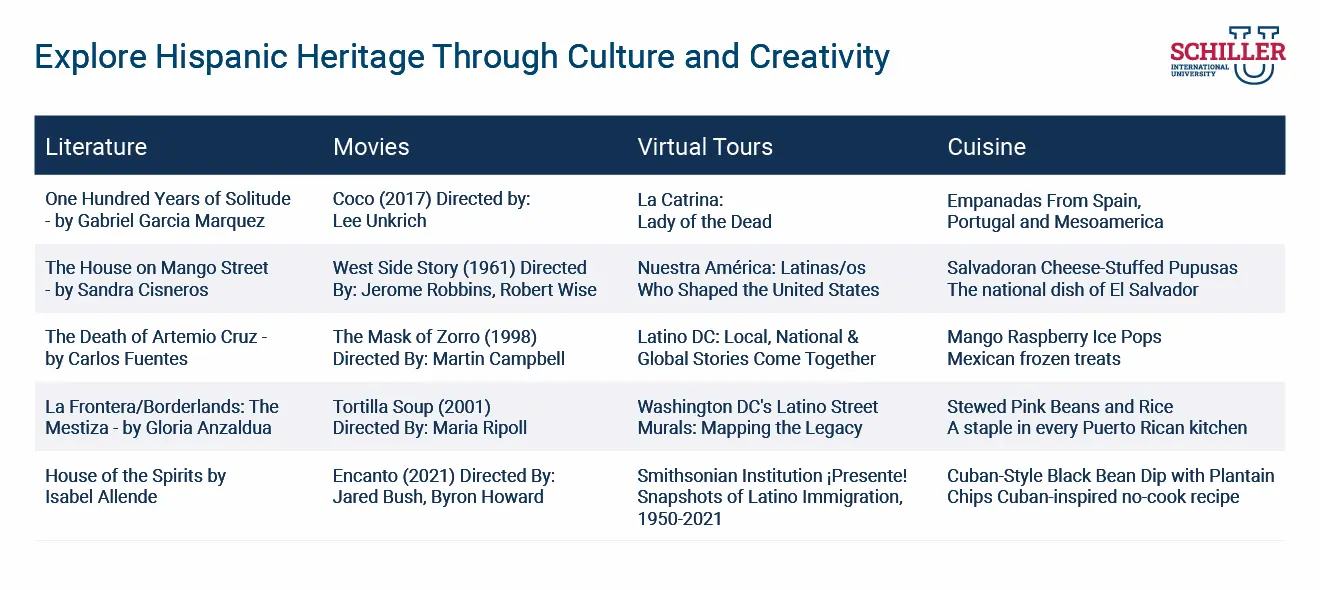The height and width of the screenshot is (590, 1320).
Task: Open West Side Story (1961) entry
Action: tap(459, 278)
